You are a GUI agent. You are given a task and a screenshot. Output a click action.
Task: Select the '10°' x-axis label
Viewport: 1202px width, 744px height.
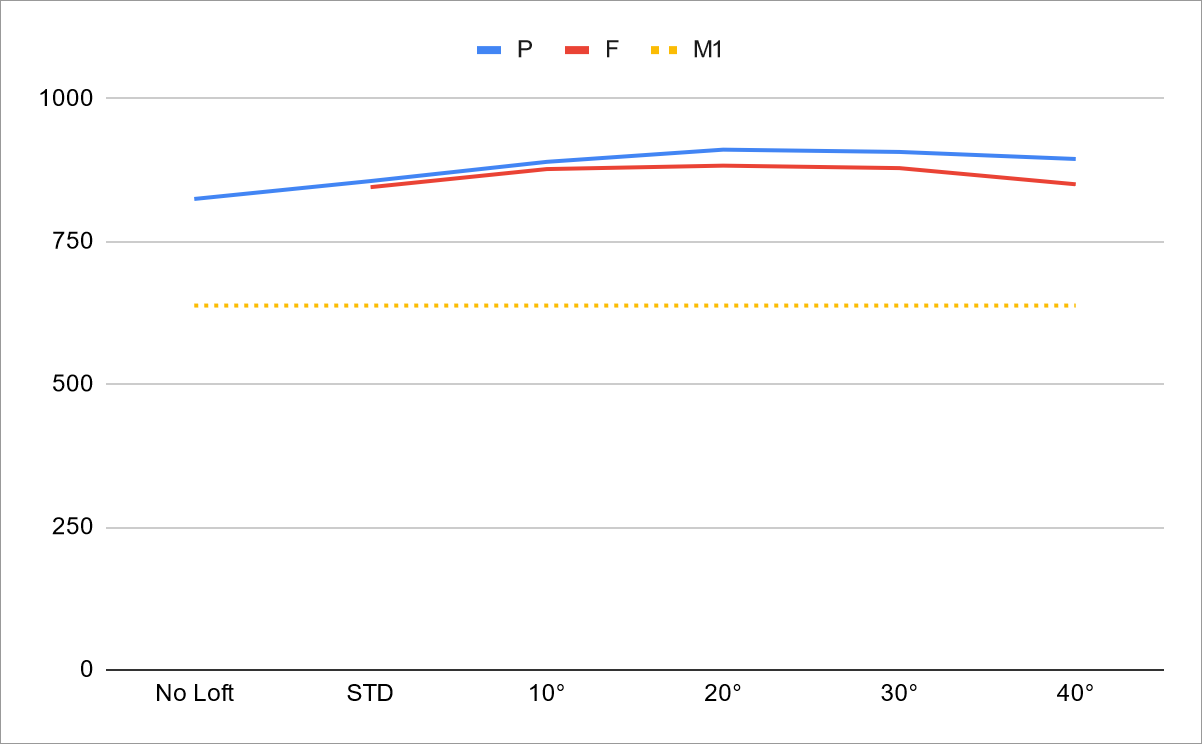click(547, 693)
